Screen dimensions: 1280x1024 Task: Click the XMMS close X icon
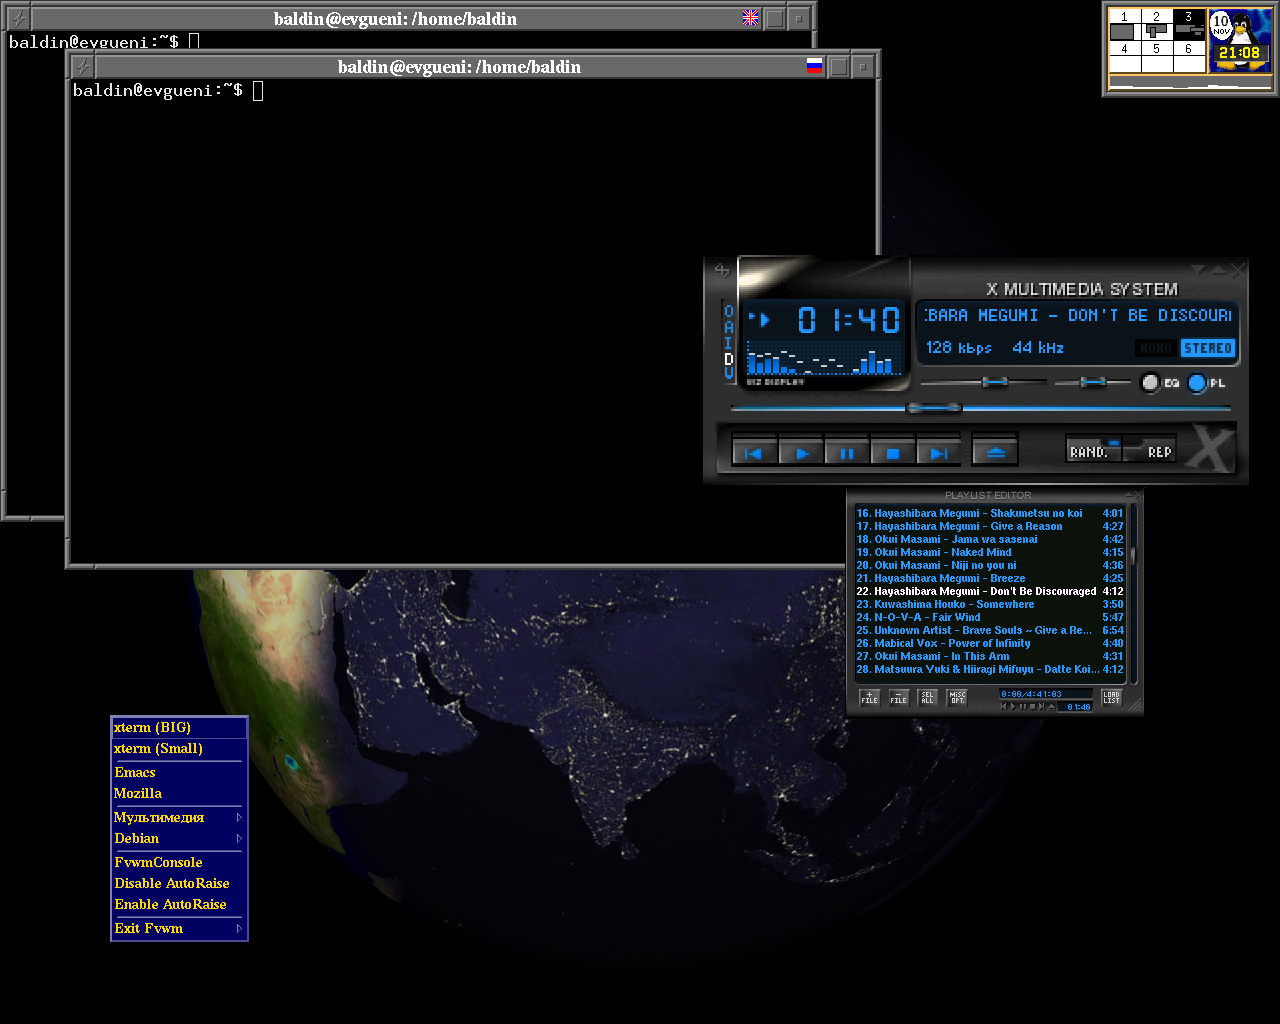(x=1239, y=270)
